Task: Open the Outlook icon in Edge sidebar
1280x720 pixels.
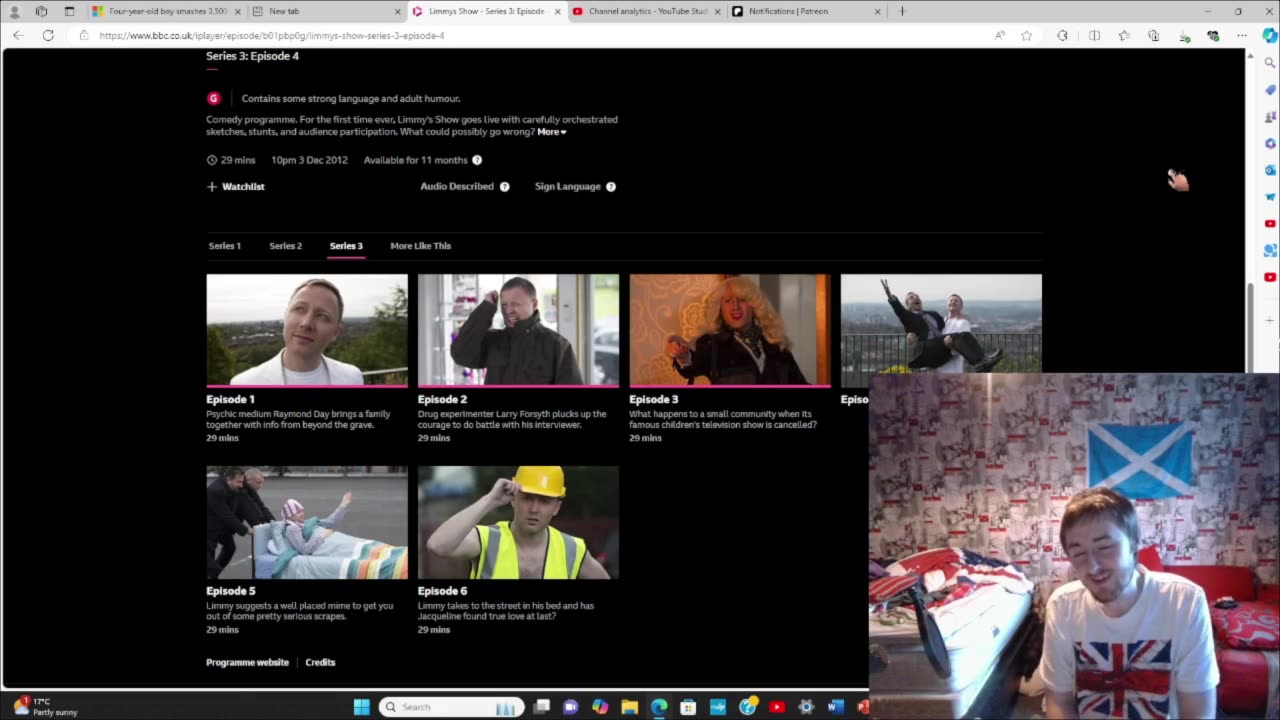Action: pyautogui.click(x=1270, y=170)
